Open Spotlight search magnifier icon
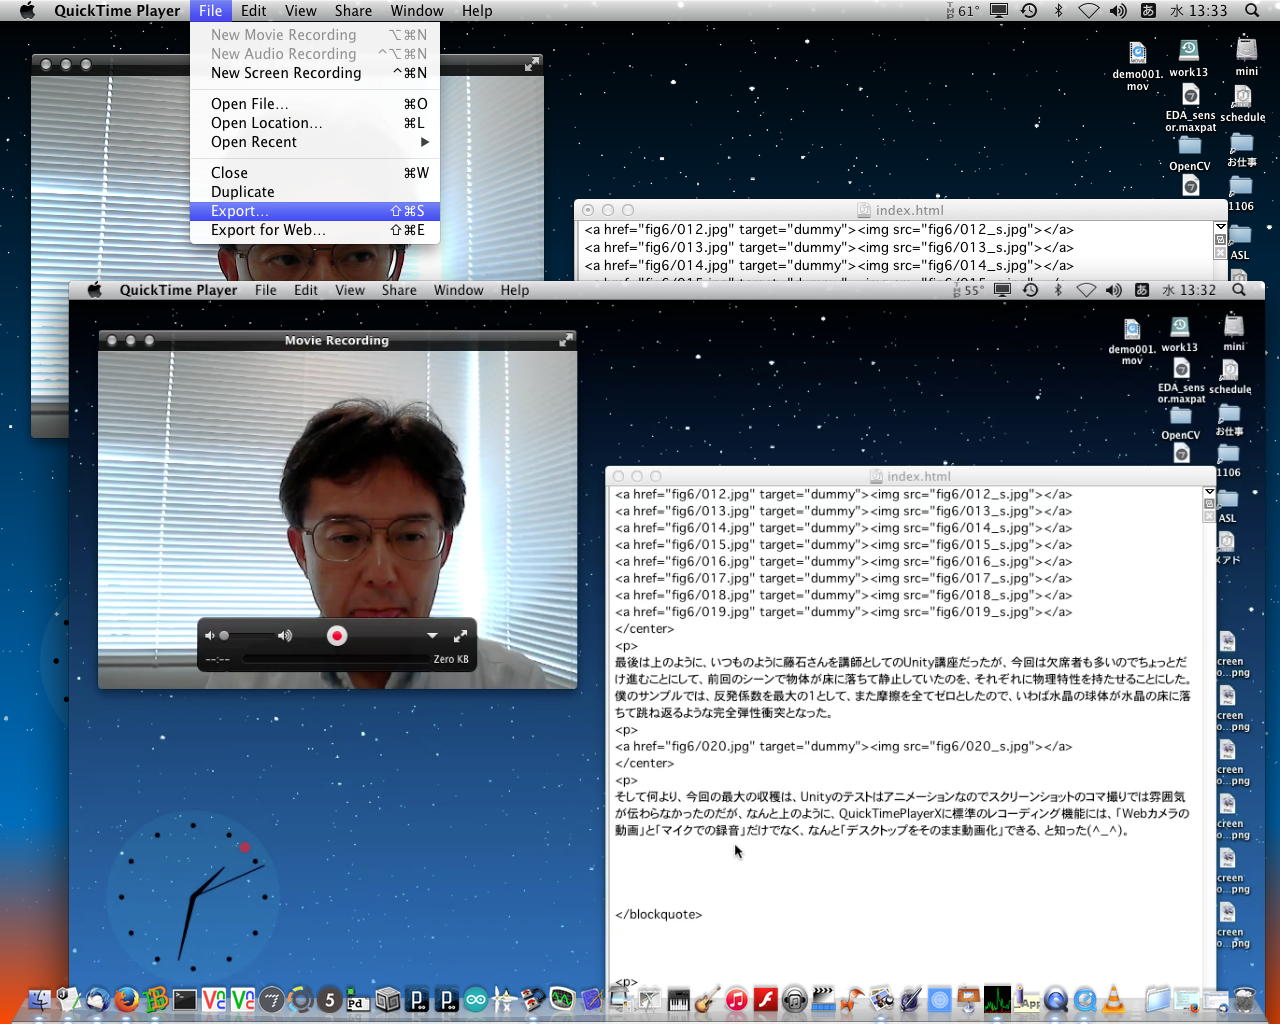Image resolution: width=1280 pixels, height=1024 pixels. (1251, 11)
